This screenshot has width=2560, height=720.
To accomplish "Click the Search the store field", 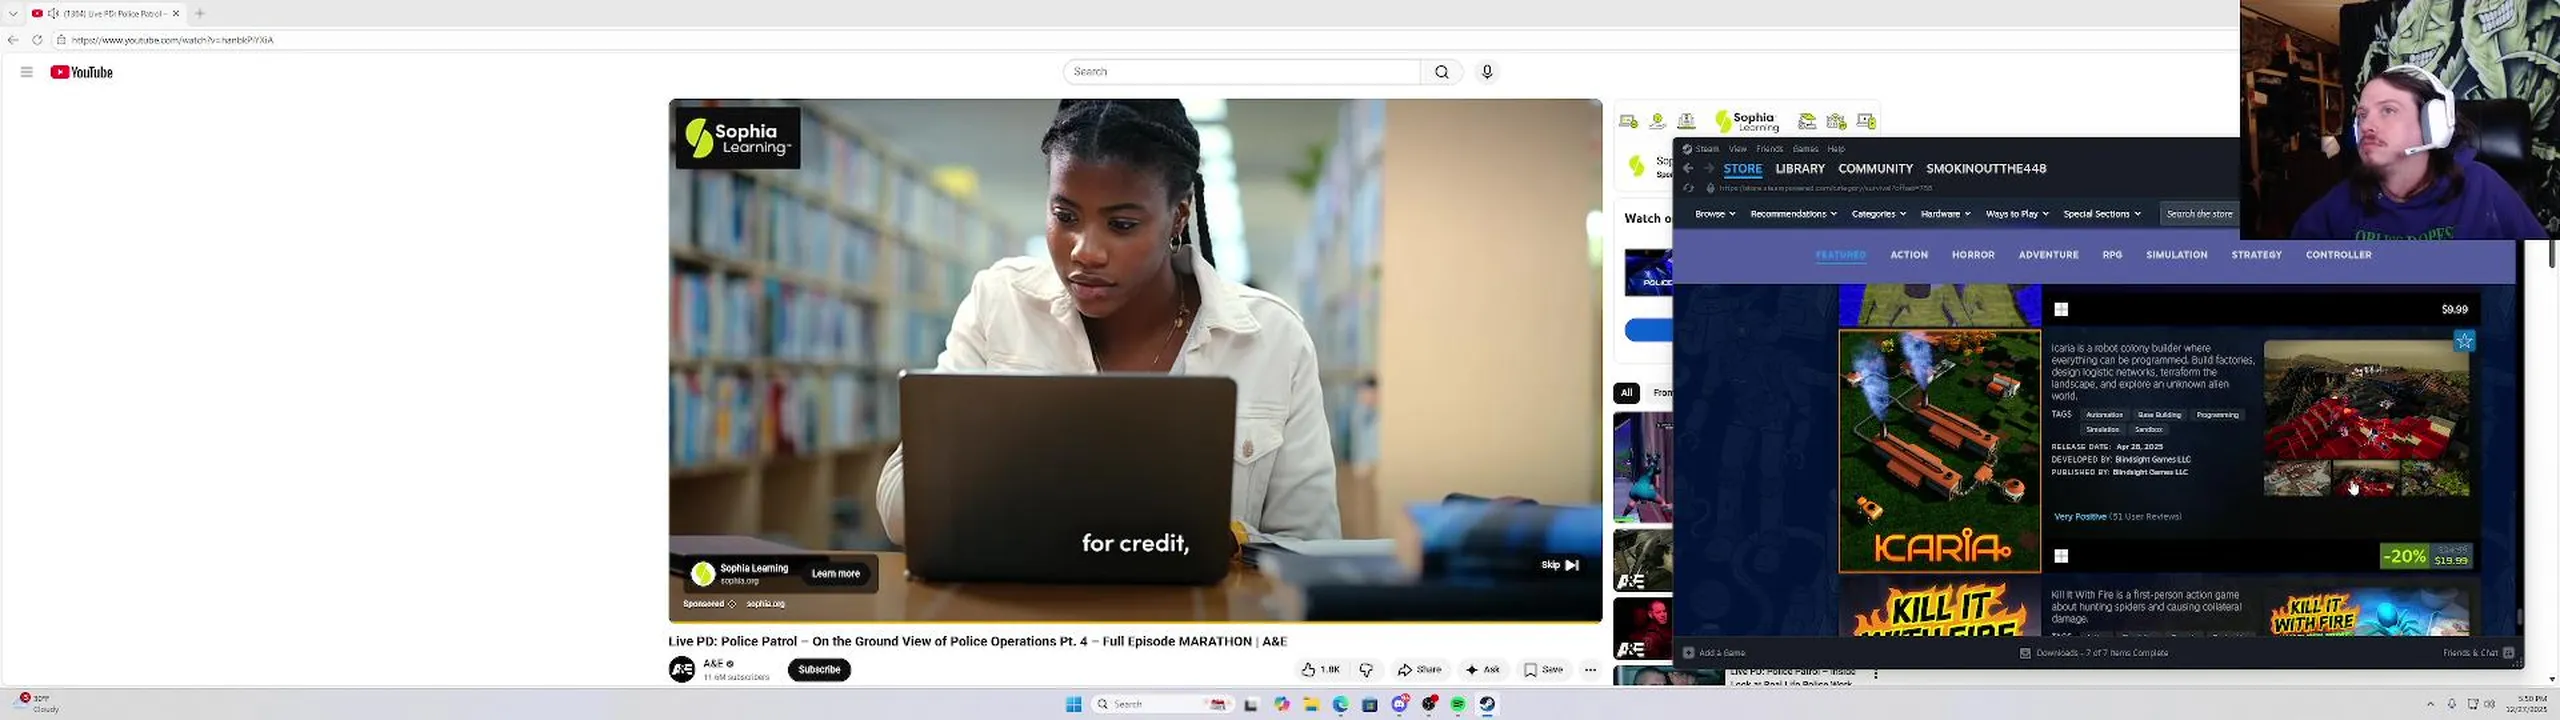I will [x=2199, y=214].
